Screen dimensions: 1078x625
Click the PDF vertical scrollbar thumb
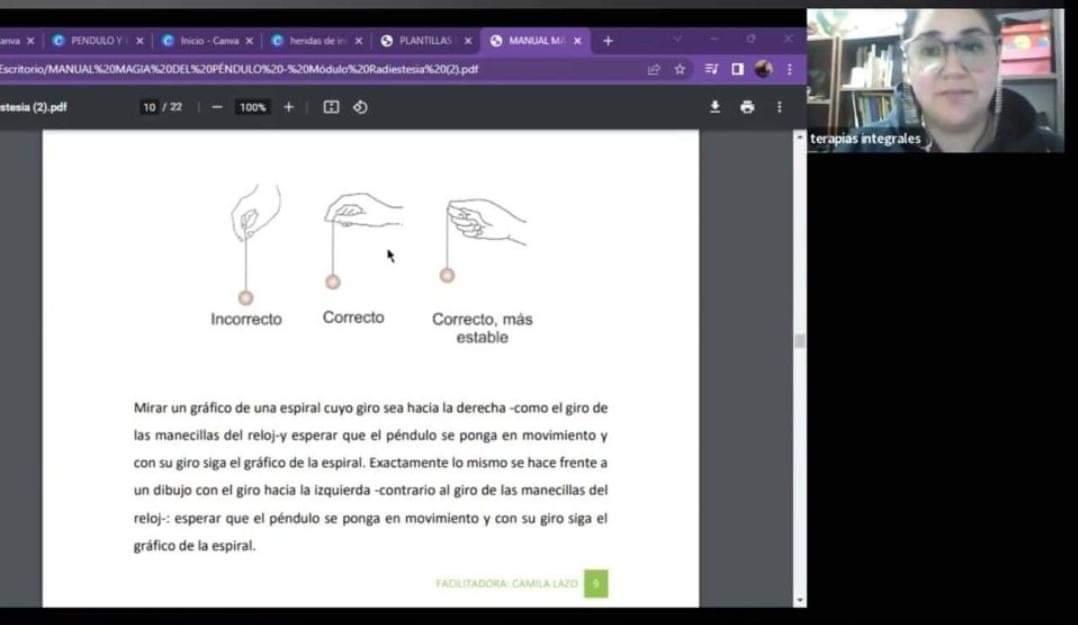pyautogui.click(x=799, y=341)
